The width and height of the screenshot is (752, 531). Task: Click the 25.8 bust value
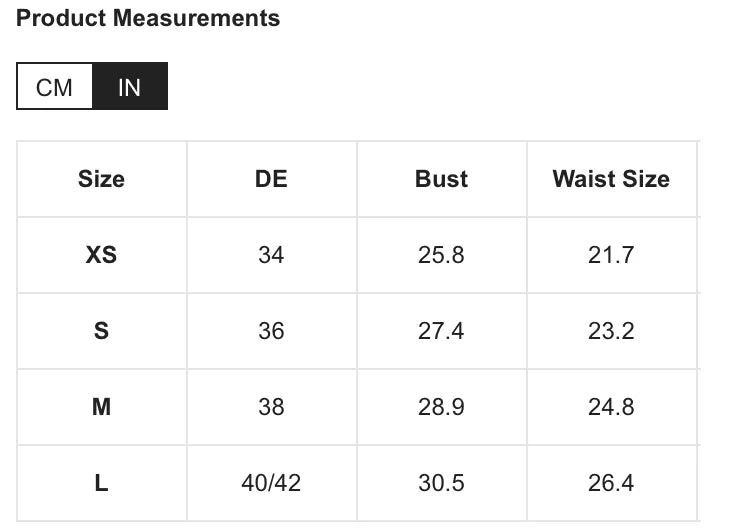(441, 255)
